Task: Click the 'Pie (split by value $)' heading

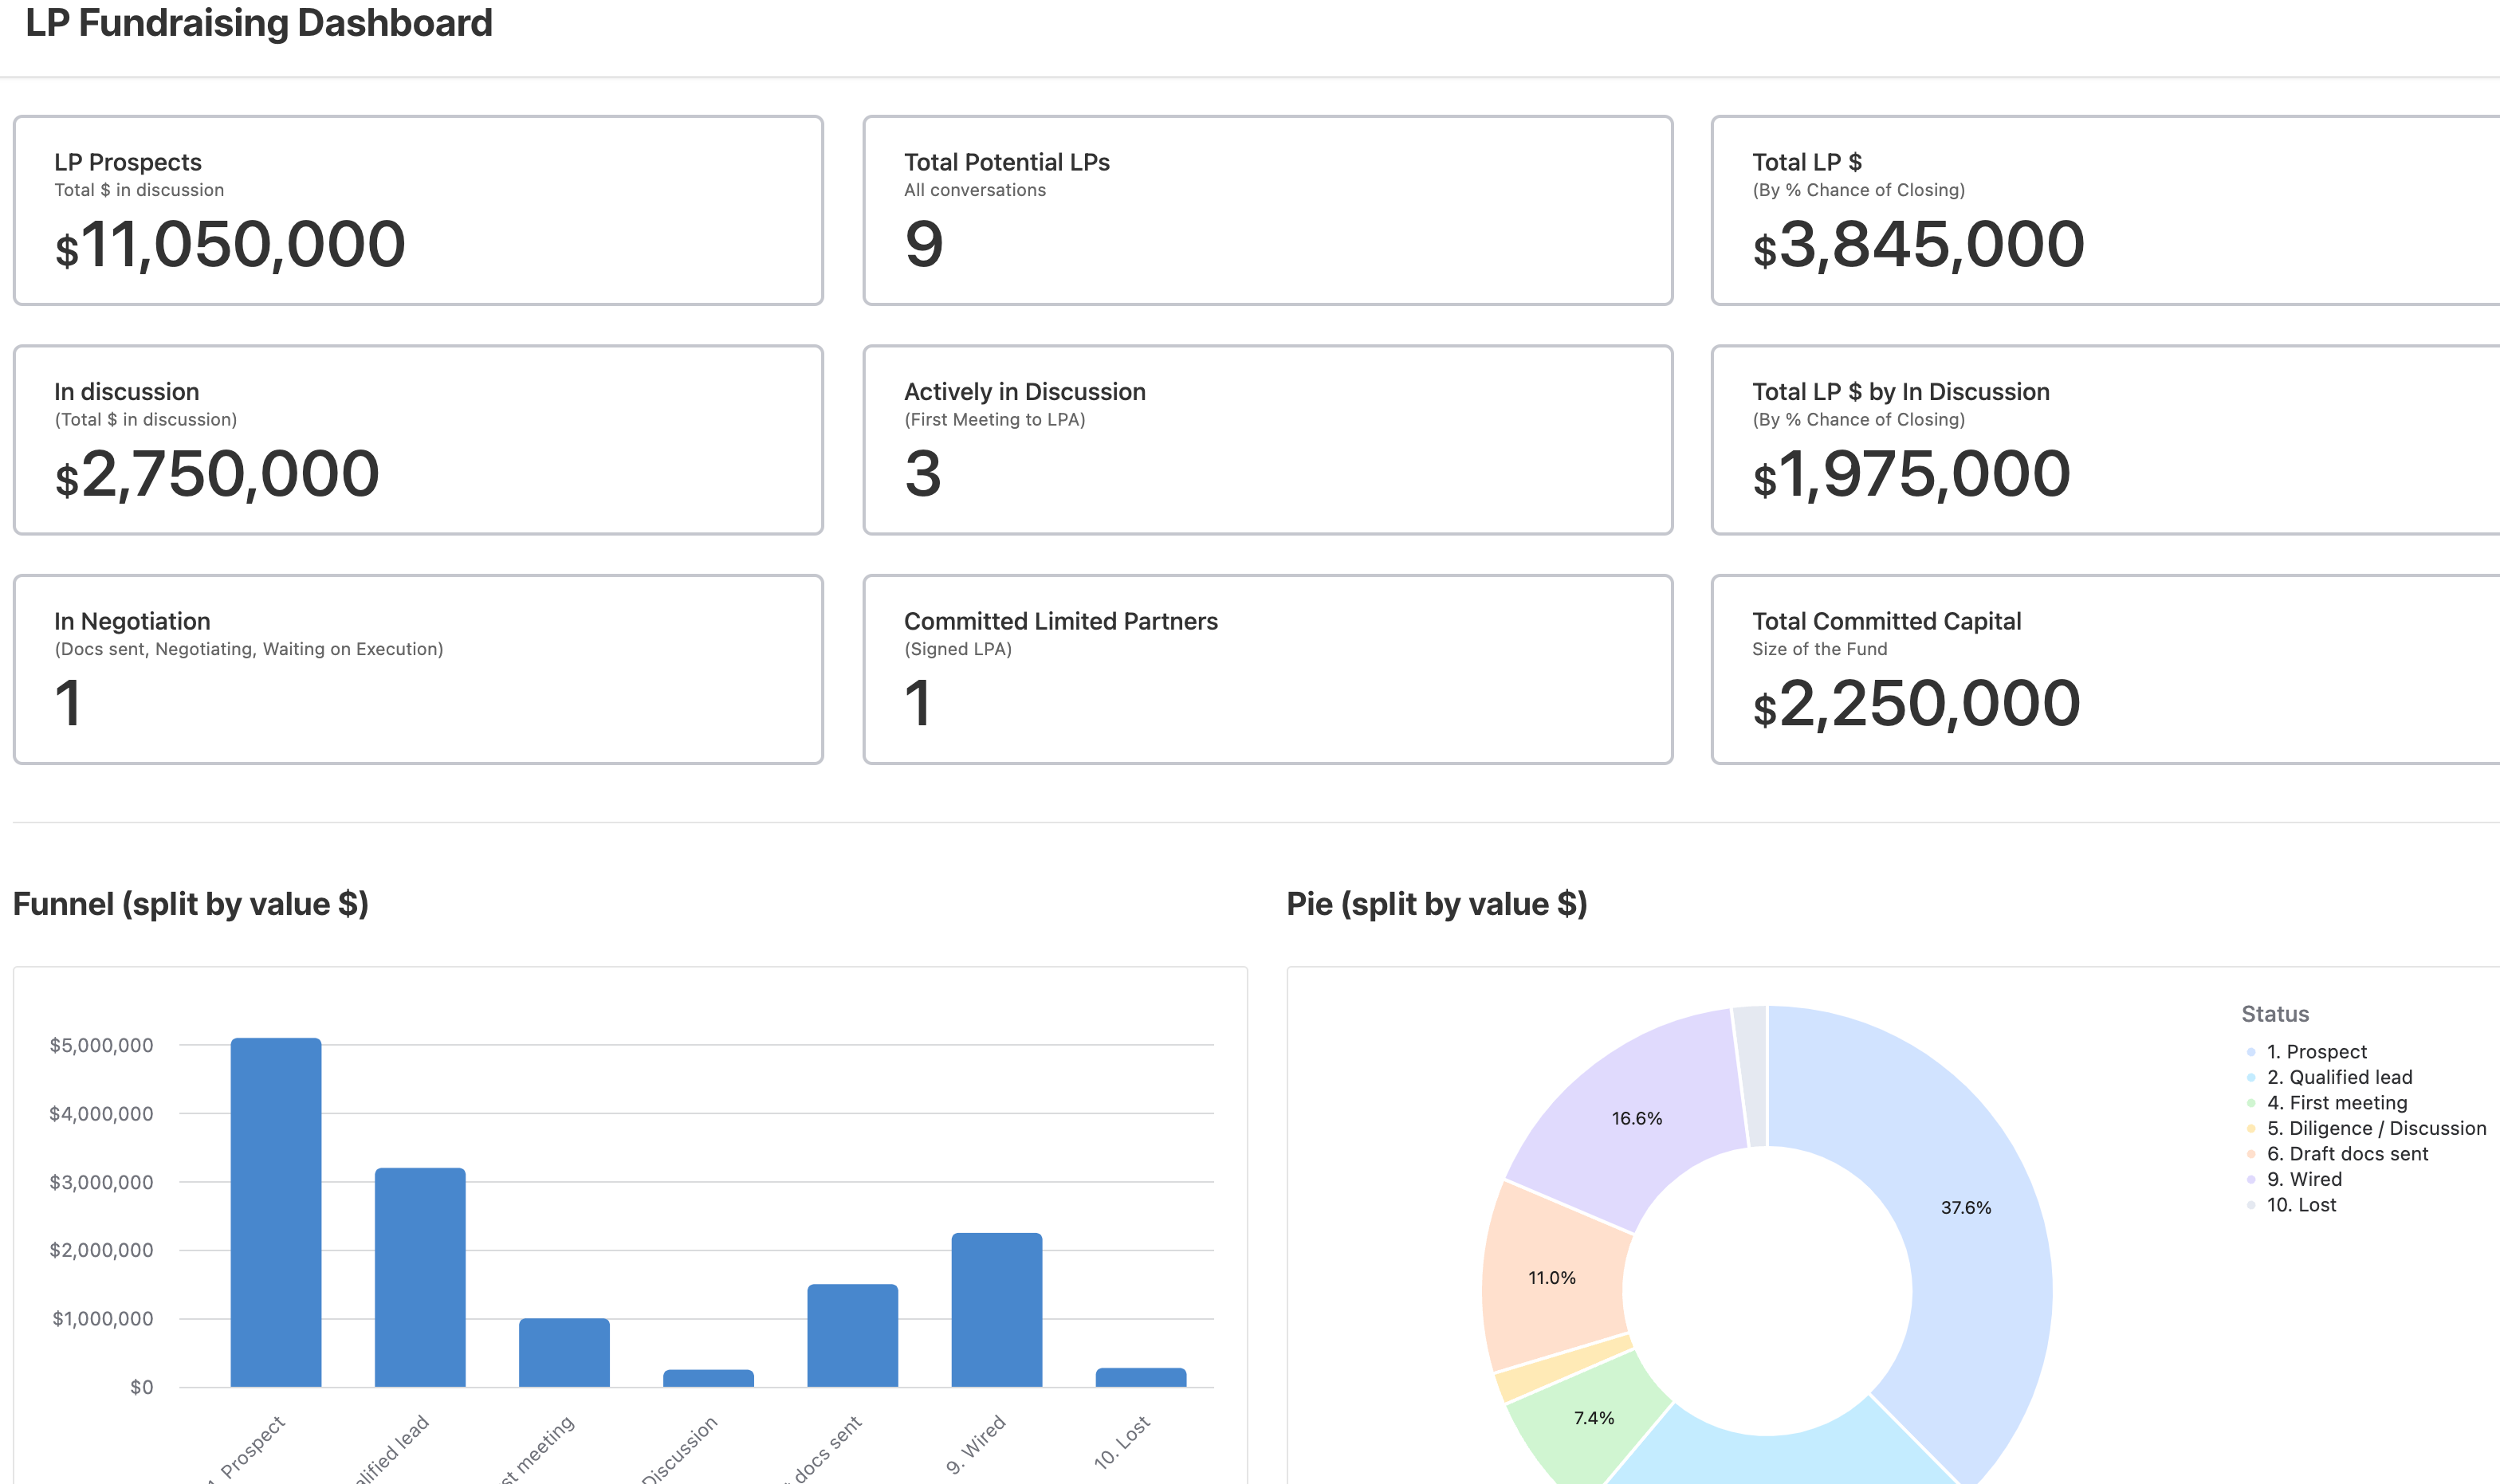Action: pos(1436,904)
